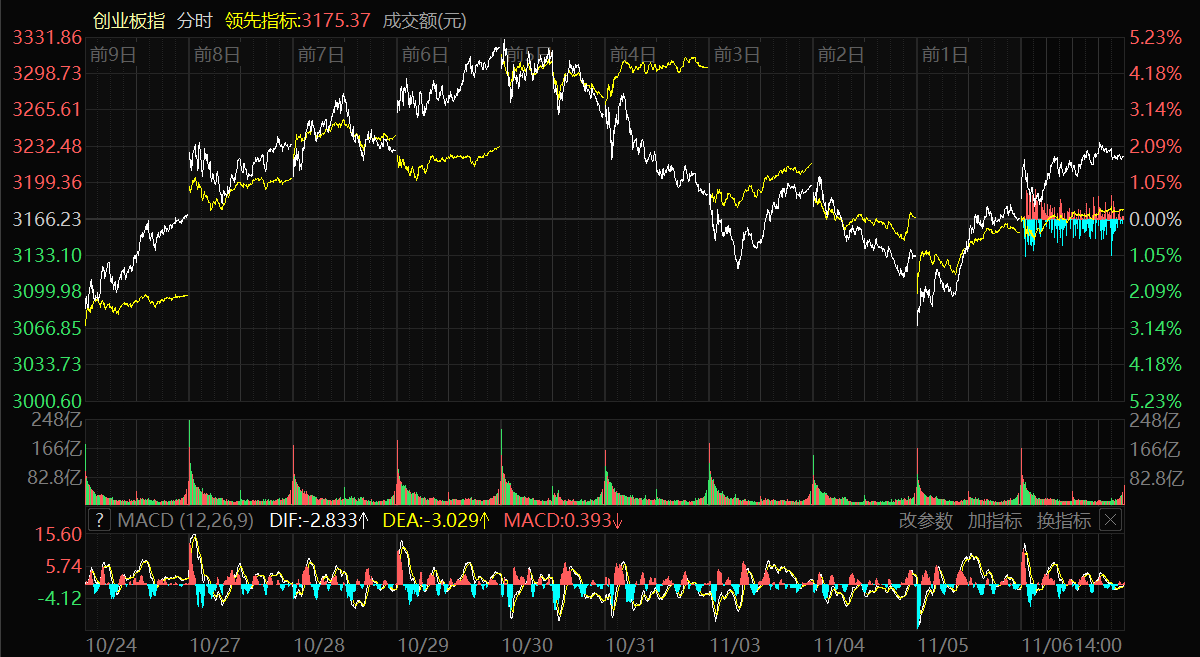This screenshot has width=1200, height=657.
Task: Select the 前3日 day marker
Action: (737, 54)
